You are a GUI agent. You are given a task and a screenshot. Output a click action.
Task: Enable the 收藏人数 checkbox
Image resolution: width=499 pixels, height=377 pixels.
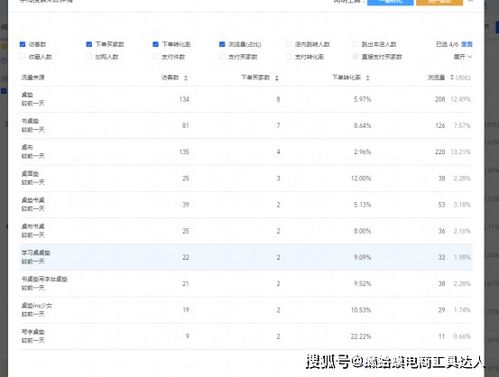tap(23, 57)
